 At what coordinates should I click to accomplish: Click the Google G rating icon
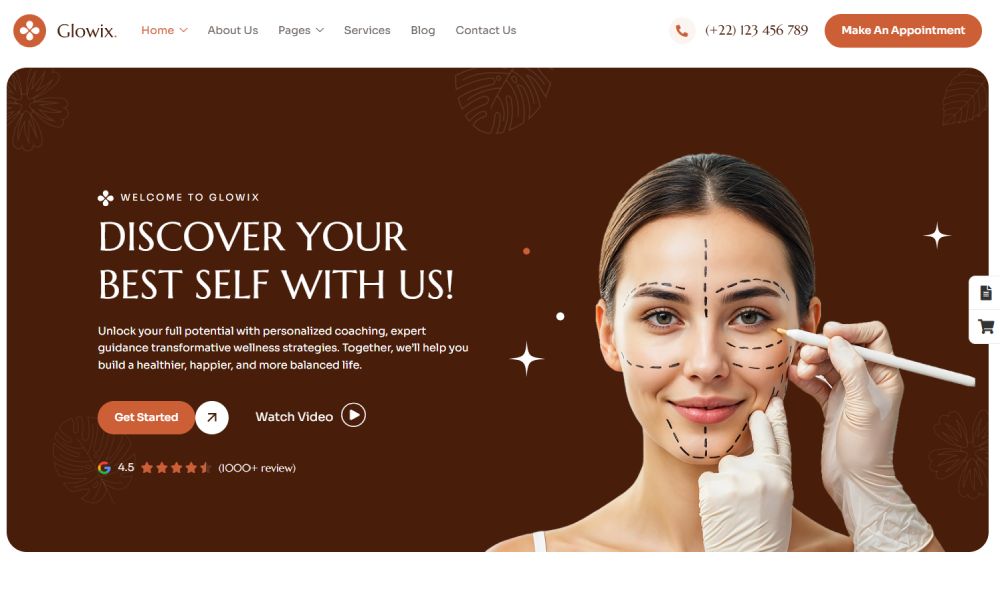[104, 468]
